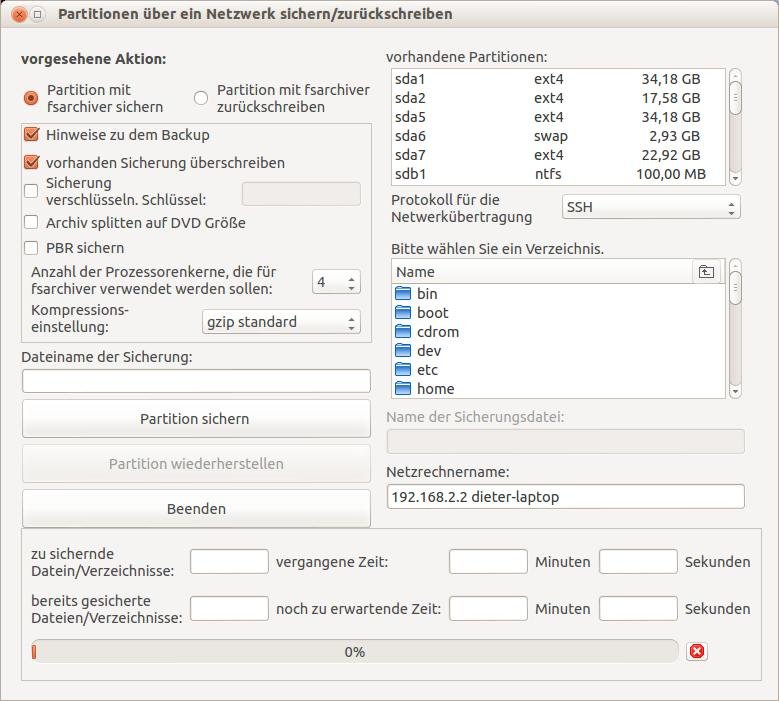The width and height of the screenshot is (779, 701).
Task: Select the sda2 partition row
Action: (x=558, y=98)
